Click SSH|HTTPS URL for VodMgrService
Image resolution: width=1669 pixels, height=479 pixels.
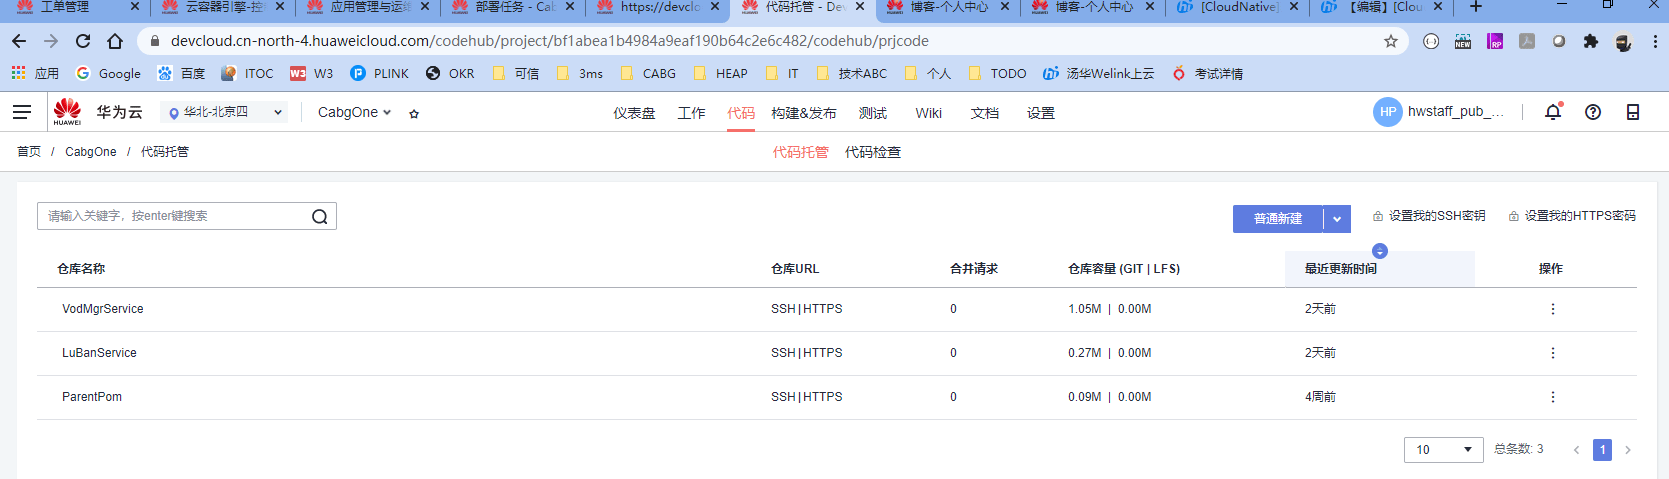(807, 309)
